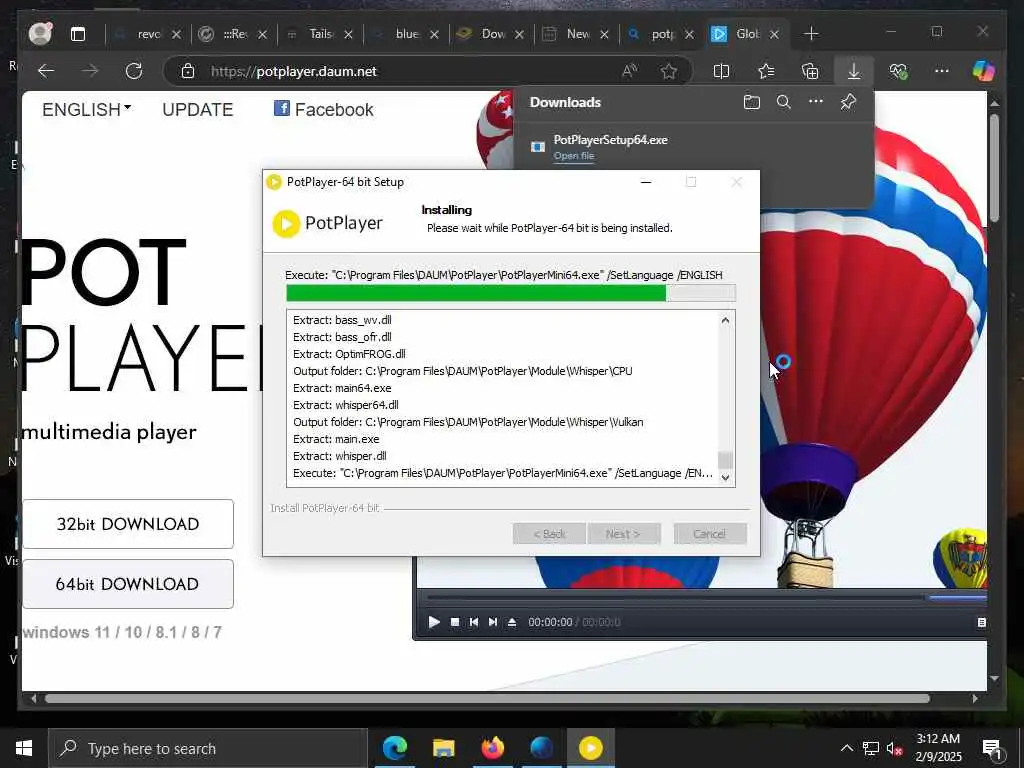Open the playlist icon in the player preview
Image resolution: width=1024 pixels, height=768 pixels.
pos(982,622)
